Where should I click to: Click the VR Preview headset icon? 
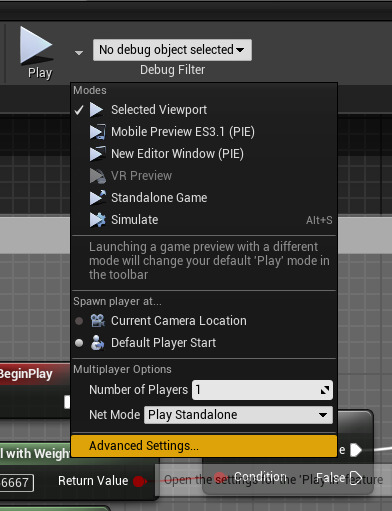click(x=98, y=176)
